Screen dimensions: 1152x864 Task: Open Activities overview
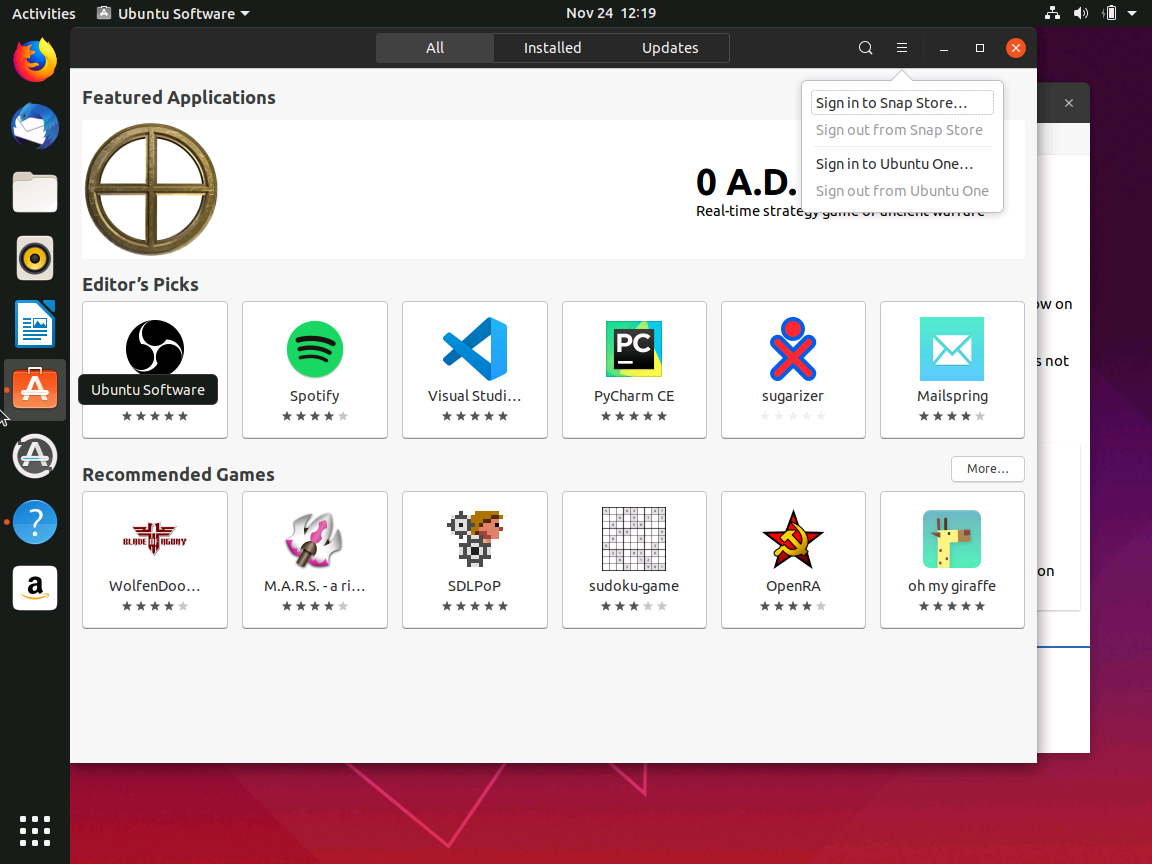tap(43, 13)
